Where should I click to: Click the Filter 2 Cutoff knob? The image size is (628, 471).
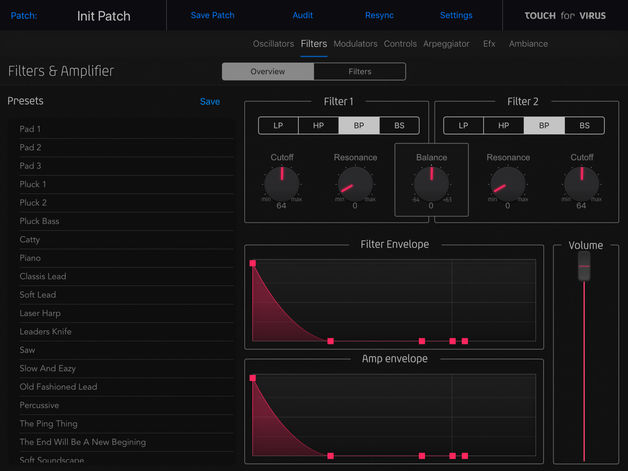tap(582, 184)
